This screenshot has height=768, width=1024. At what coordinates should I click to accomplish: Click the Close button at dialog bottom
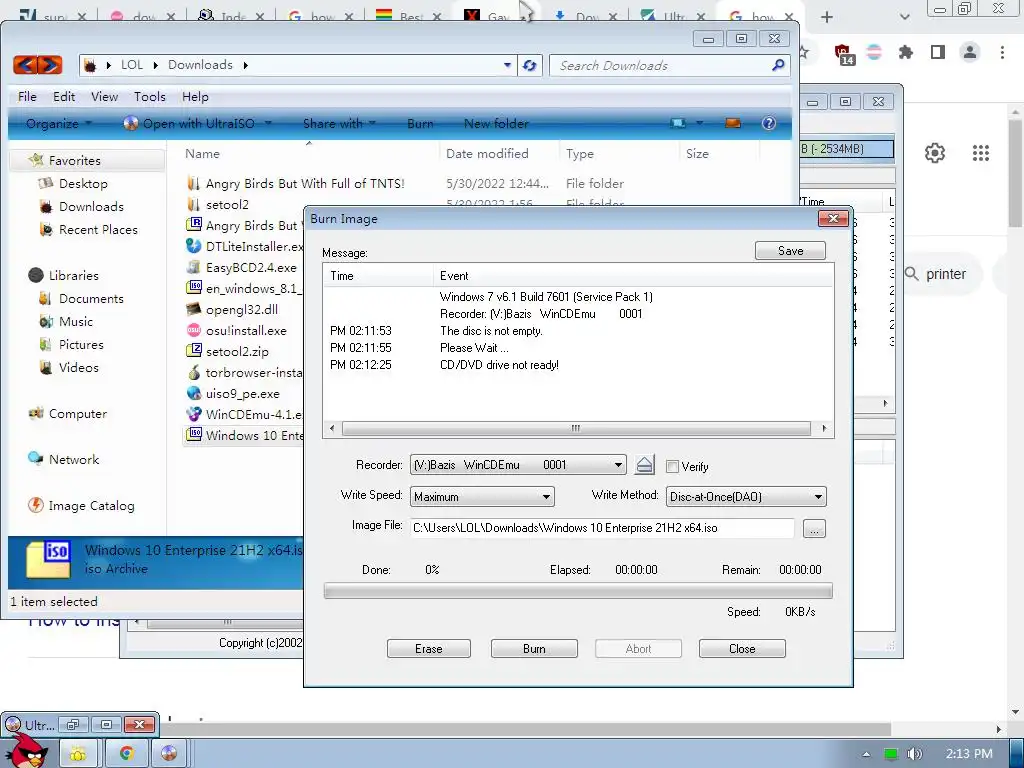tap(742, 648)
